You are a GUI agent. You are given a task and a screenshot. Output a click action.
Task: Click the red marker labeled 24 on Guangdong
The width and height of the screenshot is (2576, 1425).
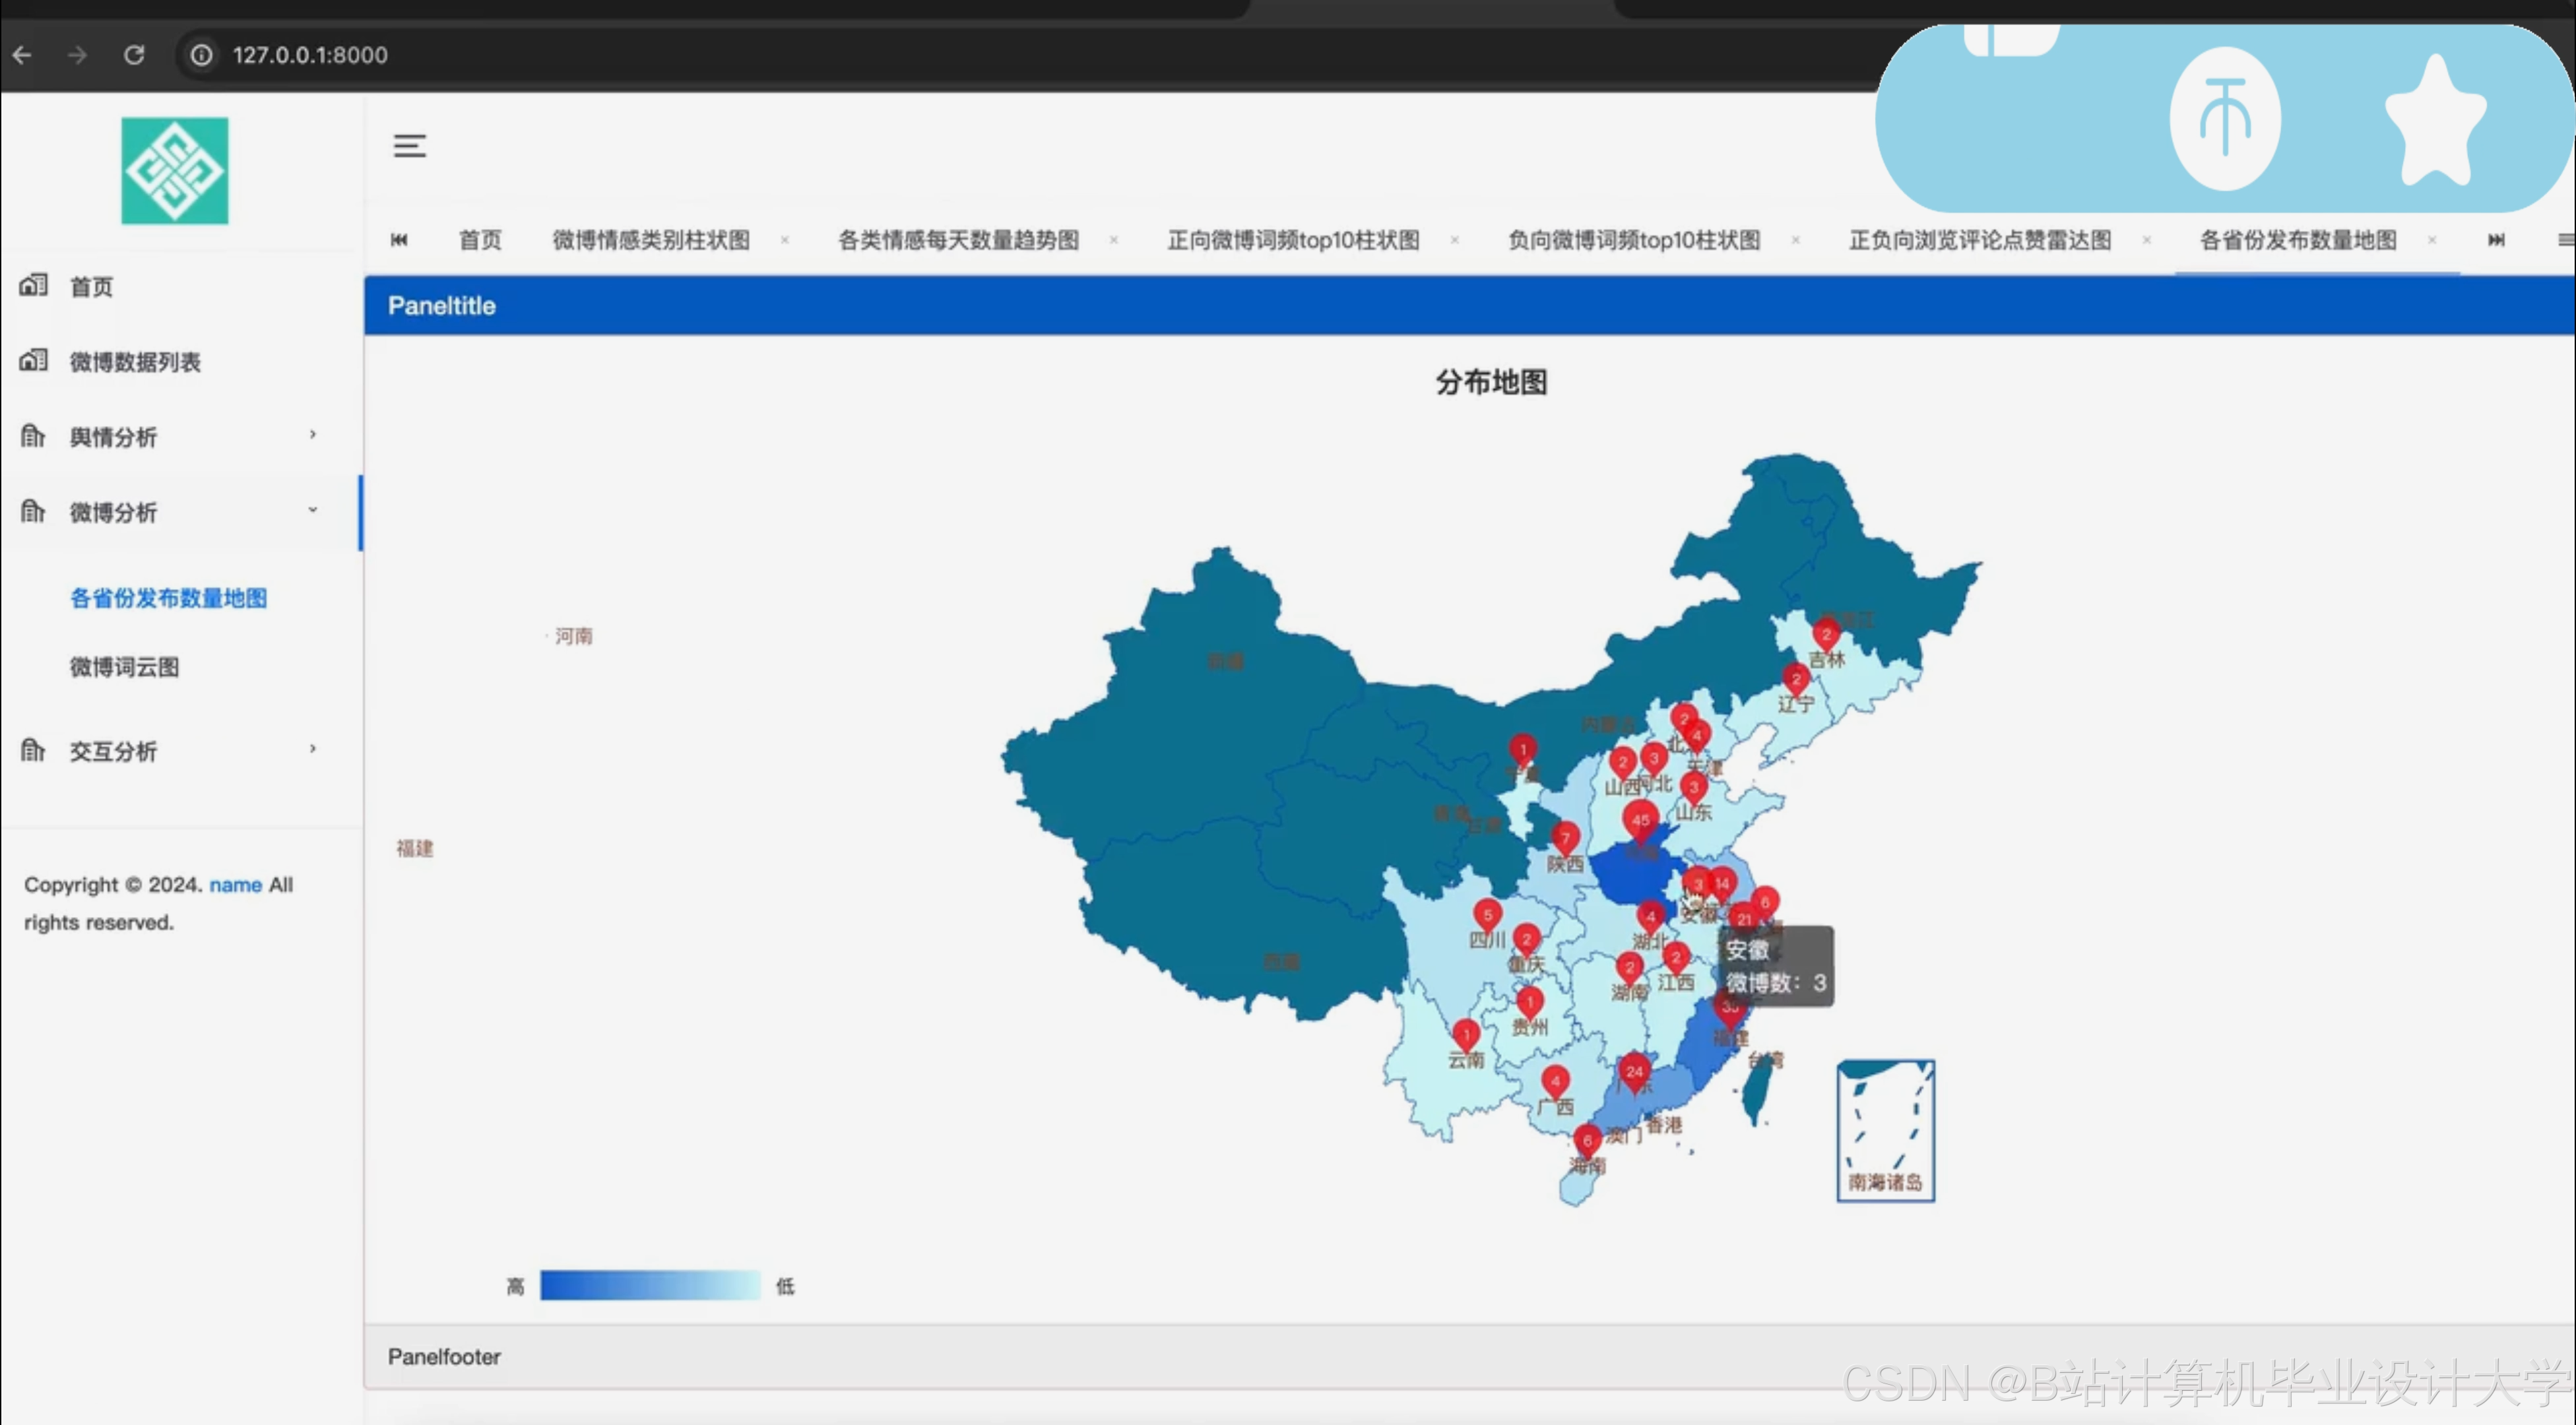click(x=1634, y=1071)
